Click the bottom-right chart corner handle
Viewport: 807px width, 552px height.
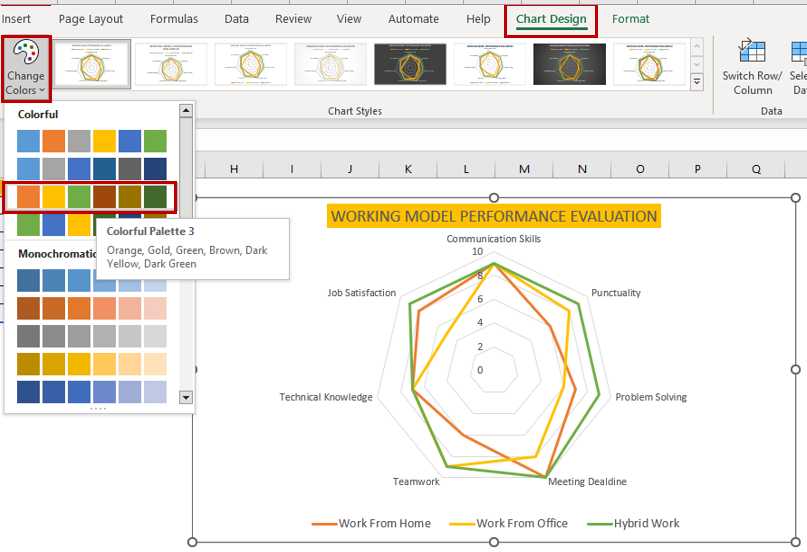795,542
